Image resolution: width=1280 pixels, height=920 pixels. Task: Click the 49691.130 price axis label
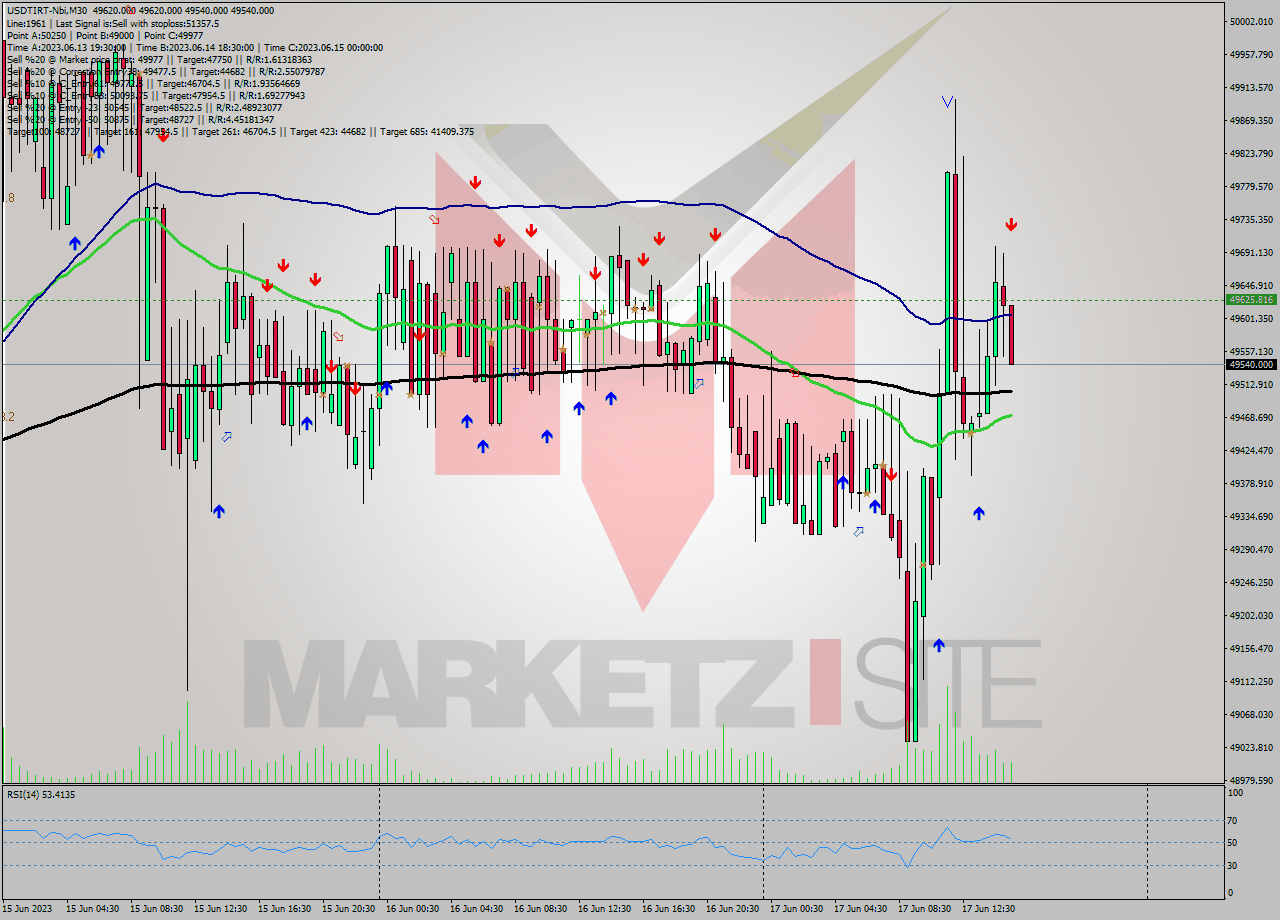[x=1253, y=252]
